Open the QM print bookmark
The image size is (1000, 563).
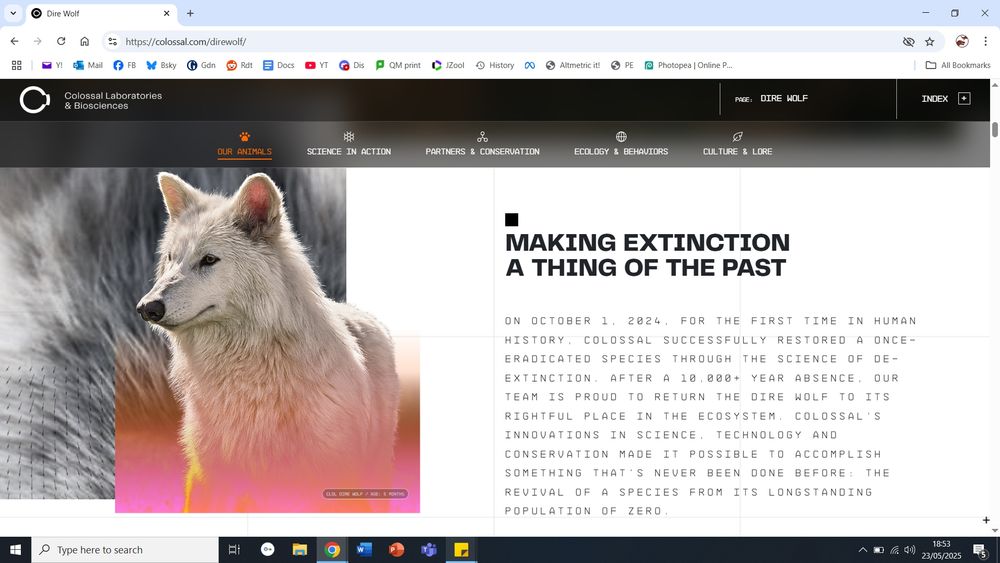[x=398, y=65]
